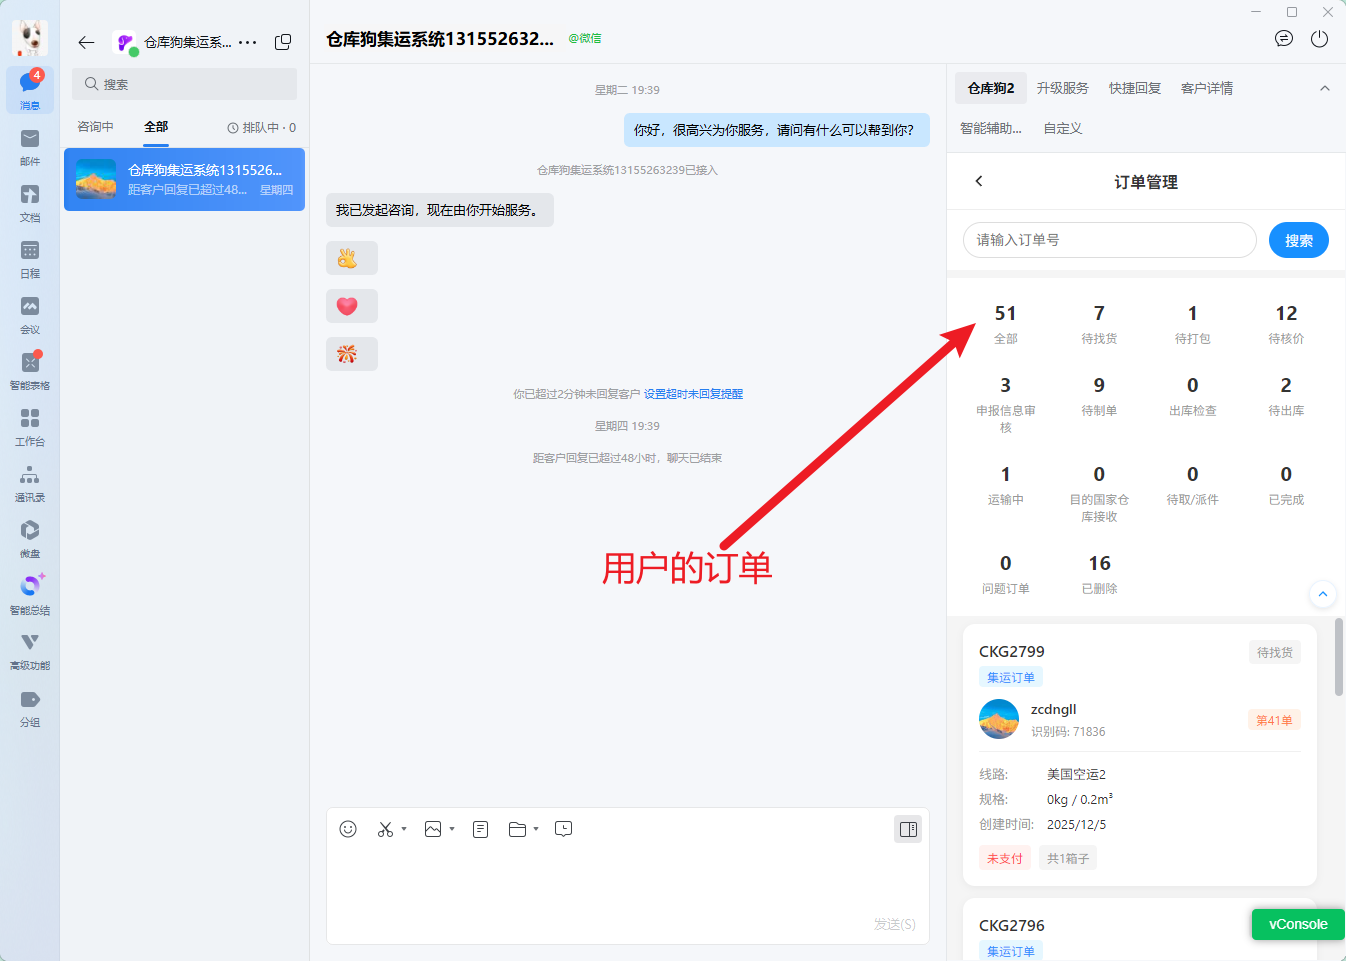Screen dimensions: 1346x961
Task: Open the 邮件 mail sidebar icon
Action: (30, 146)
